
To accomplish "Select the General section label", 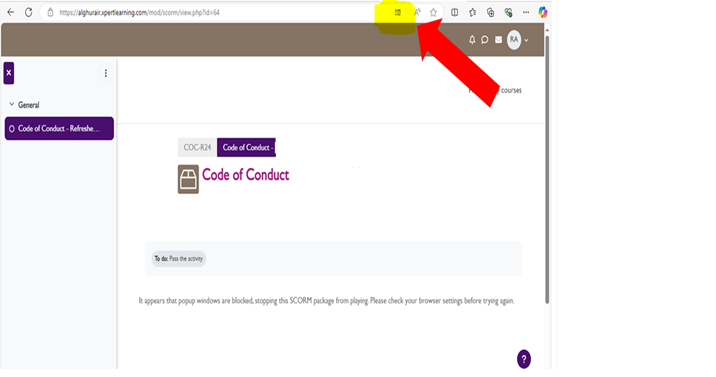I will 28,105.
